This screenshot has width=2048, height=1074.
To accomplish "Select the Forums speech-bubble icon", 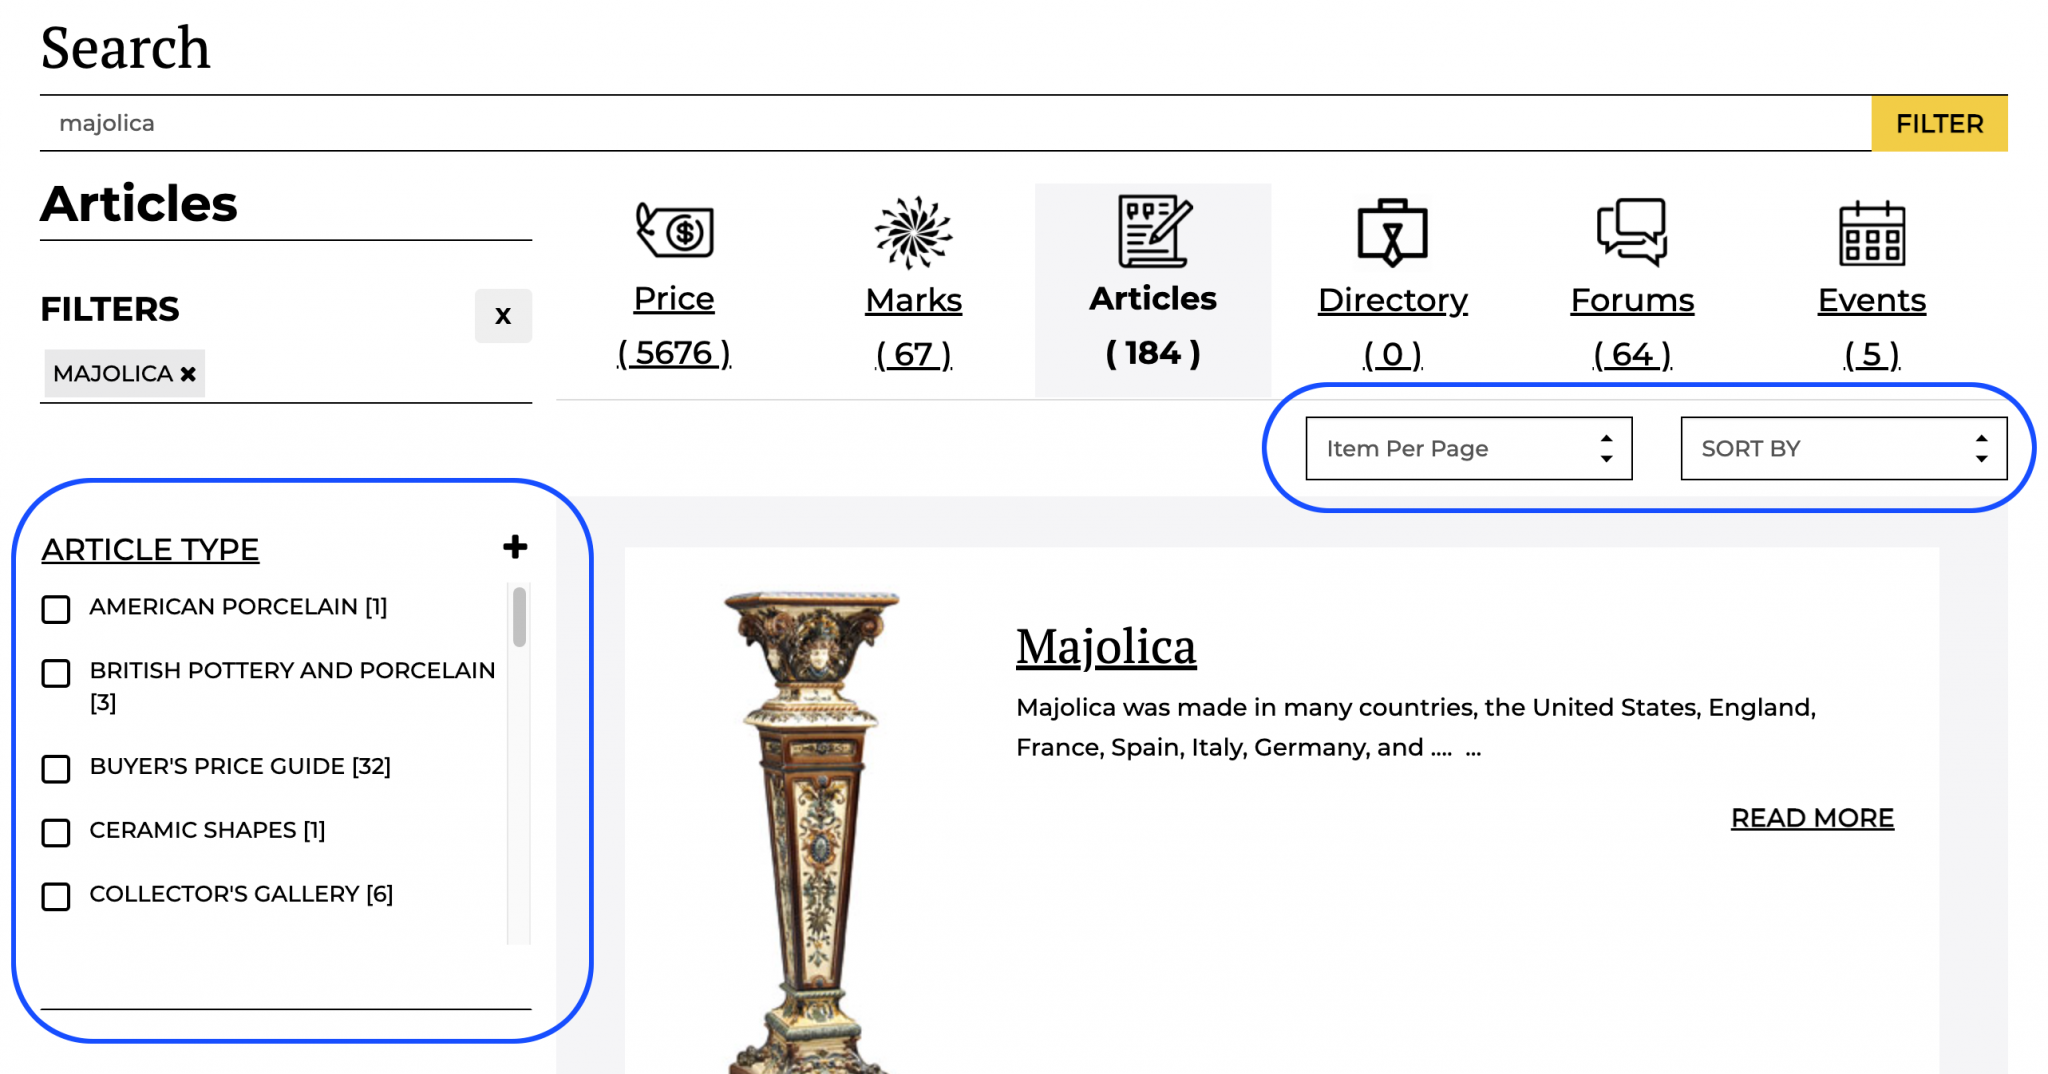I will point(1632,232).
